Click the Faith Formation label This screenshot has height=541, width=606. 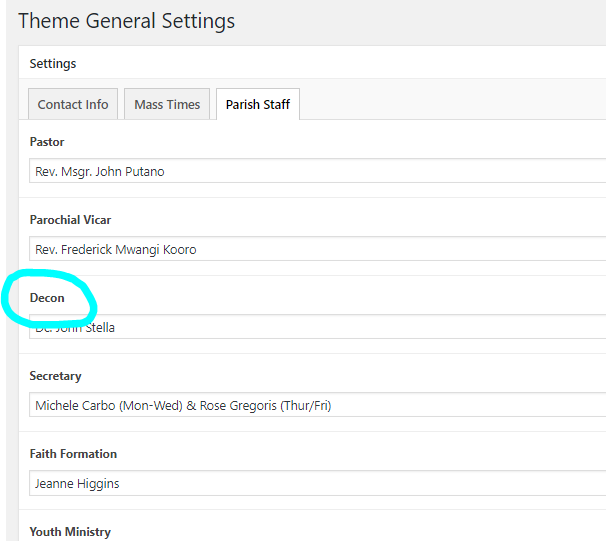[73, 454]
